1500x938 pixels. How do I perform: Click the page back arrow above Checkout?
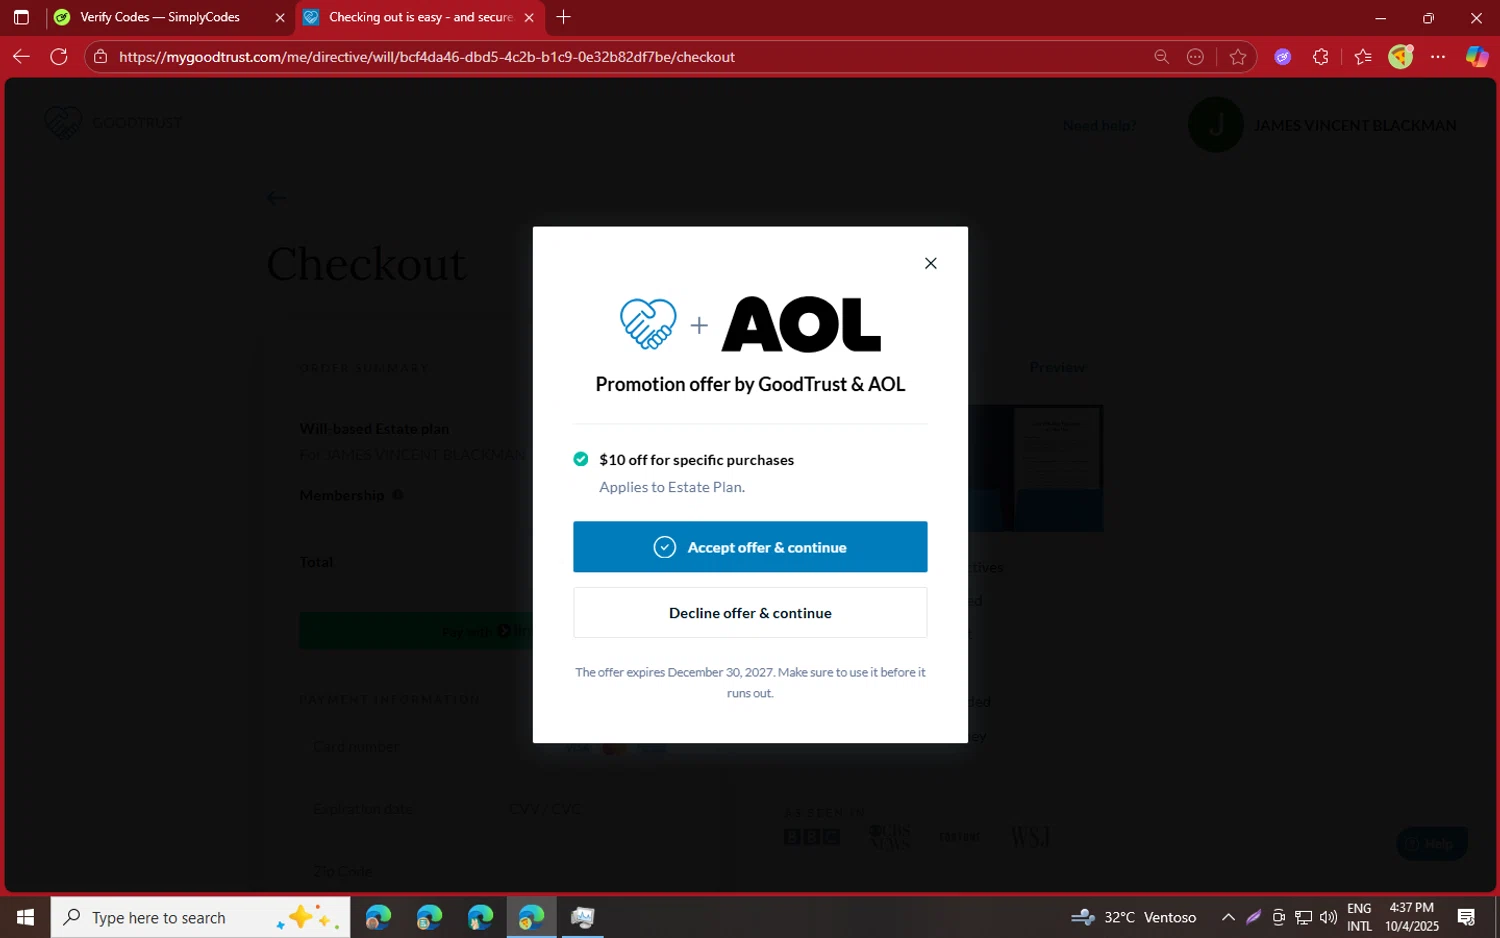coord(277,198)
